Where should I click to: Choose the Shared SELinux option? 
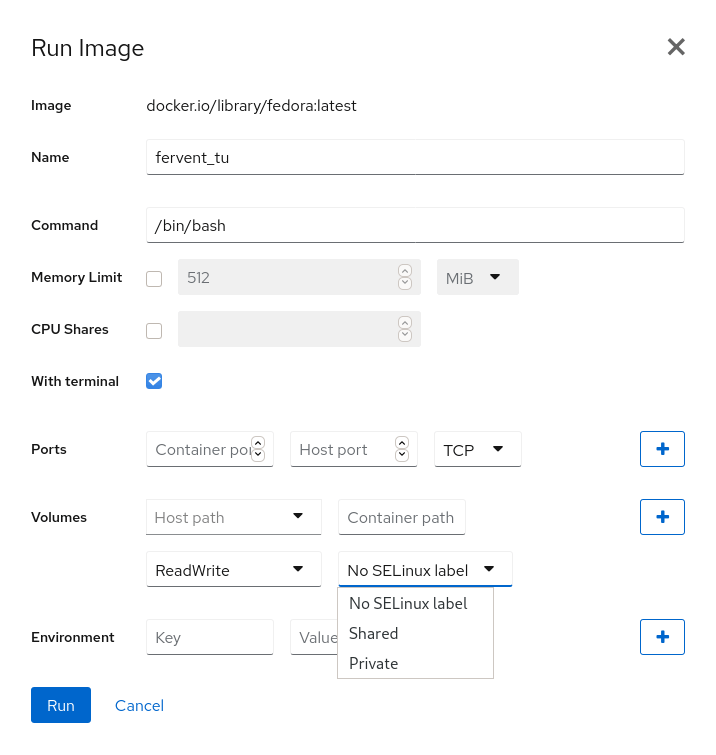coord(415,634)
